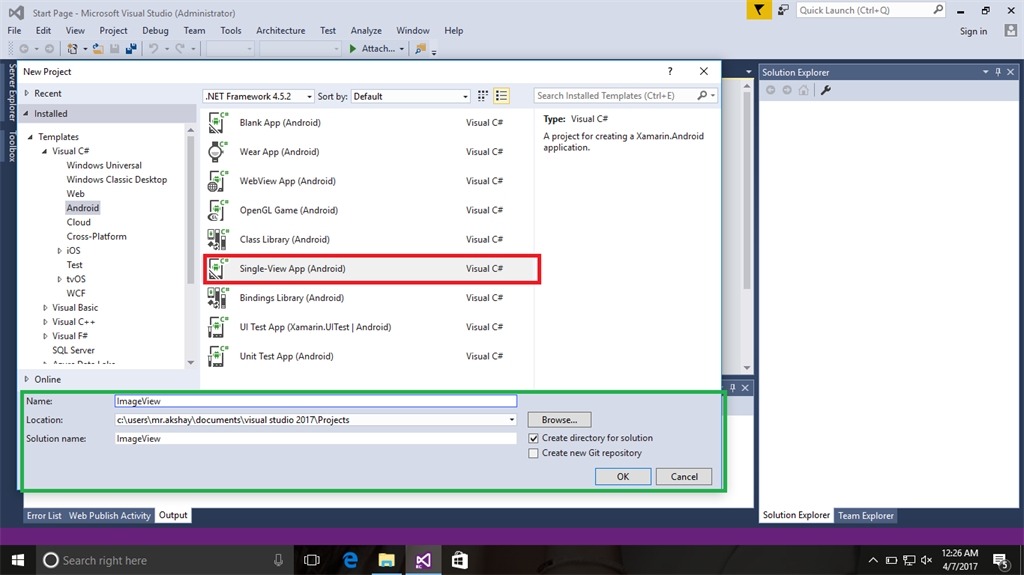Click the Redo toolbar icon

[x=180, y=49]
